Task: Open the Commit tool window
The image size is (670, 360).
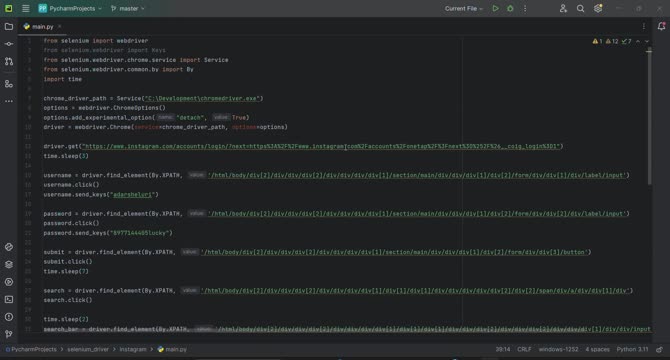Action: [x=9, y=44]
